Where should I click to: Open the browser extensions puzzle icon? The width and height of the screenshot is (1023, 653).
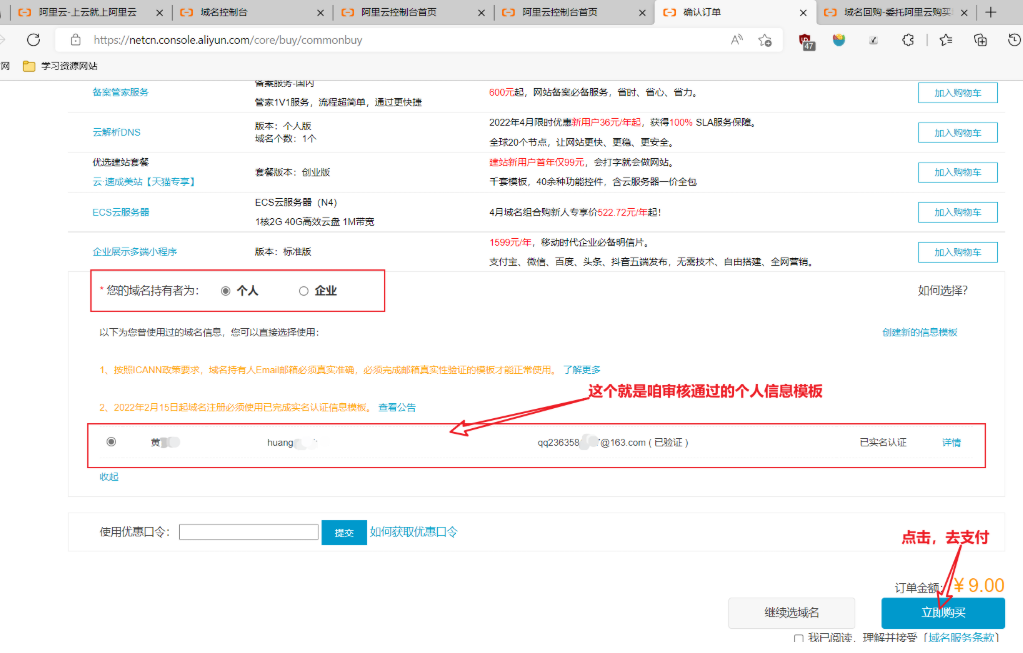tap(908, 40)
